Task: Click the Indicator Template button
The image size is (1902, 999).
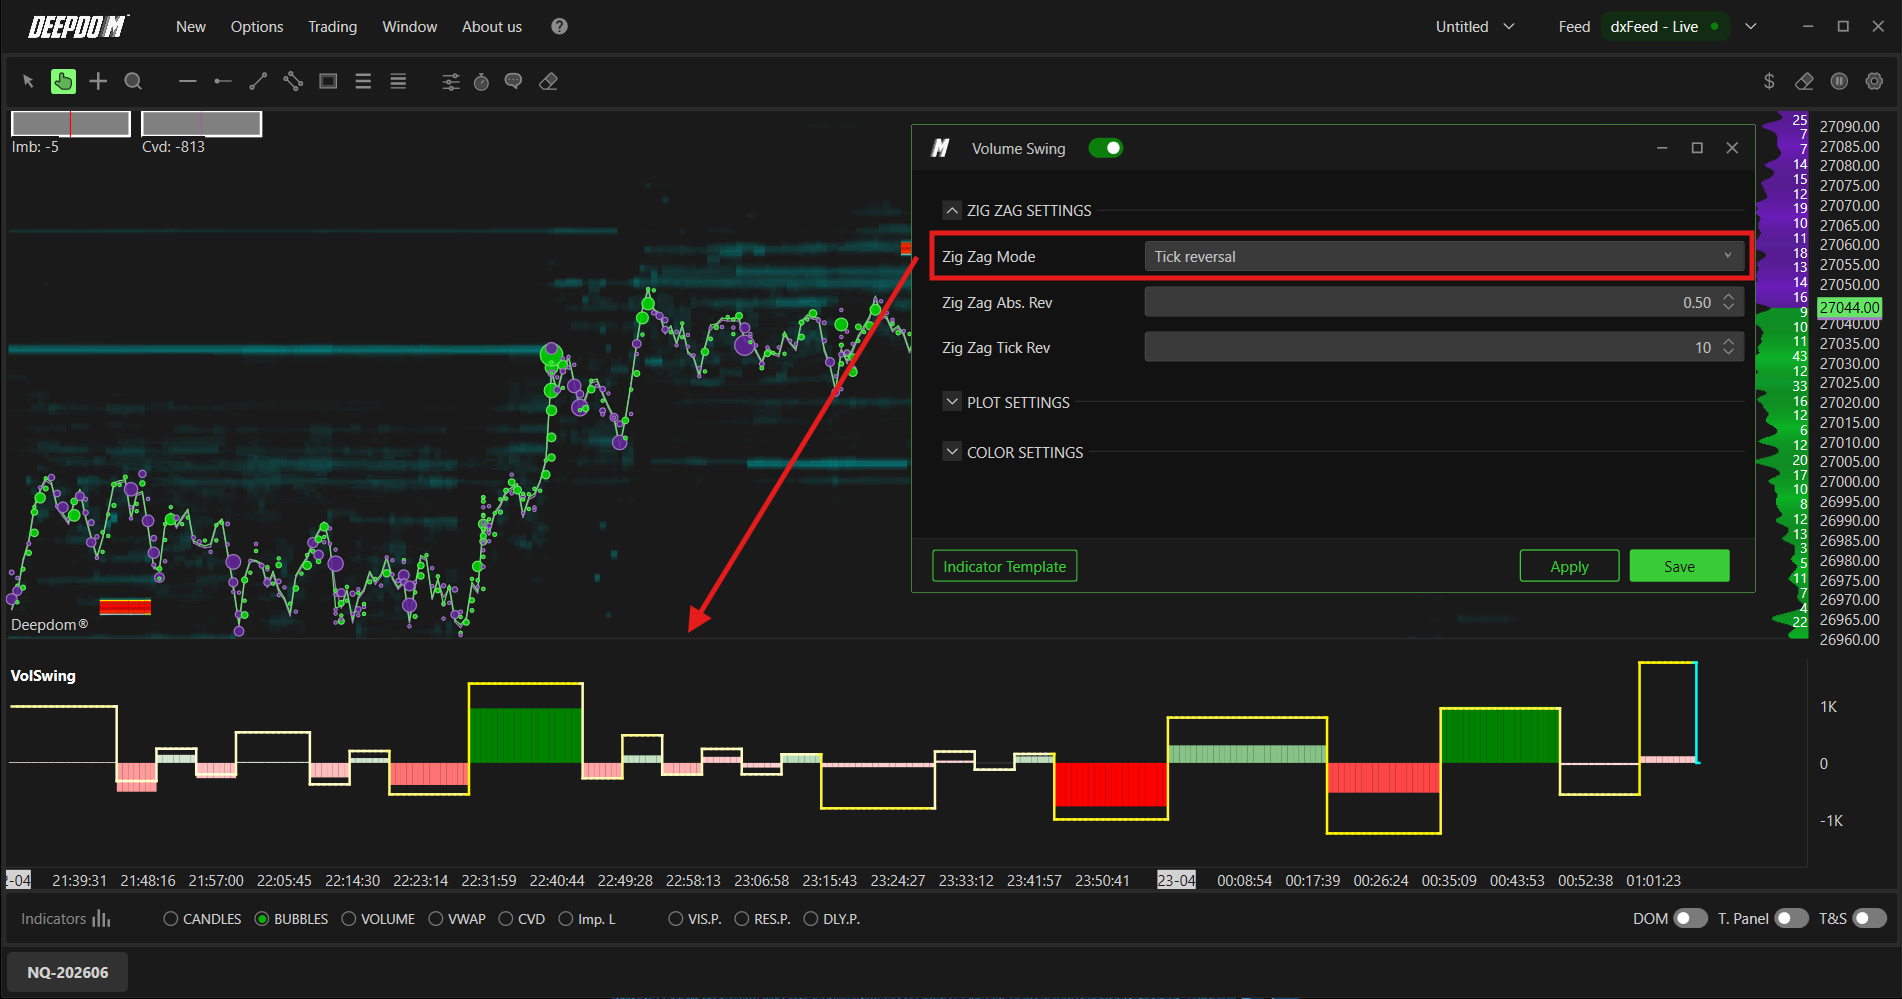Action: click(x=1004, y=566)
